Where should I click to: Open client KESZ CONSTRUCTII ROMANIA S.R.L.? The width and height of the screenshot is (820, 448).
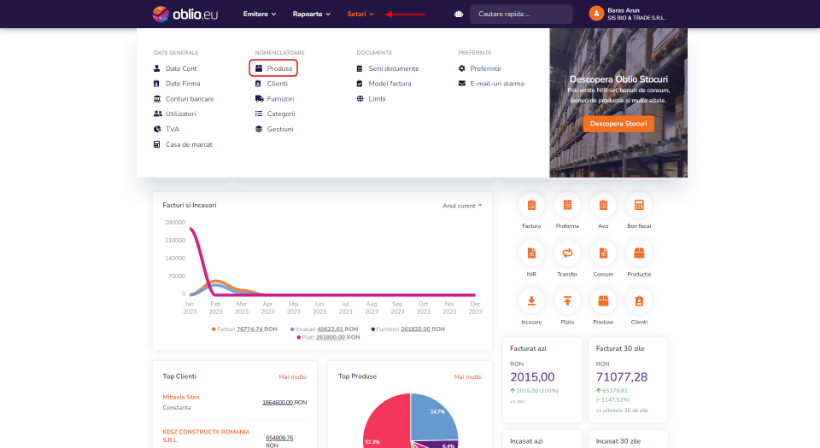pos(206,436)
